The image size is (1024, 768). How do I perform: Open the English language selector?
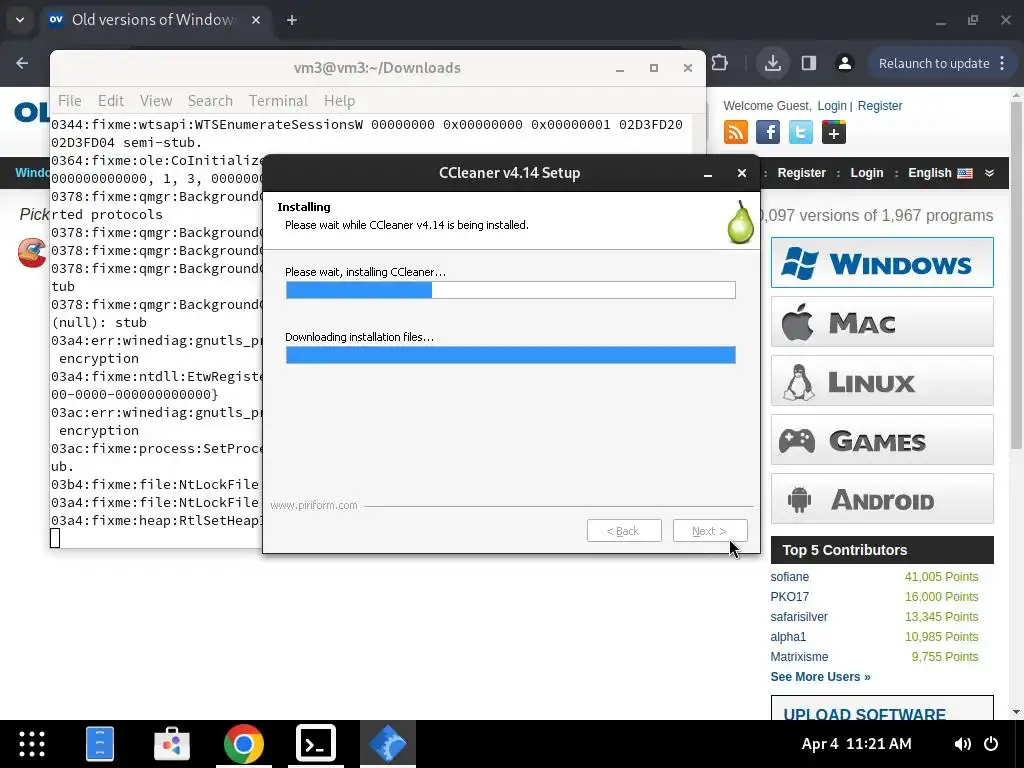tap(940, 173)
